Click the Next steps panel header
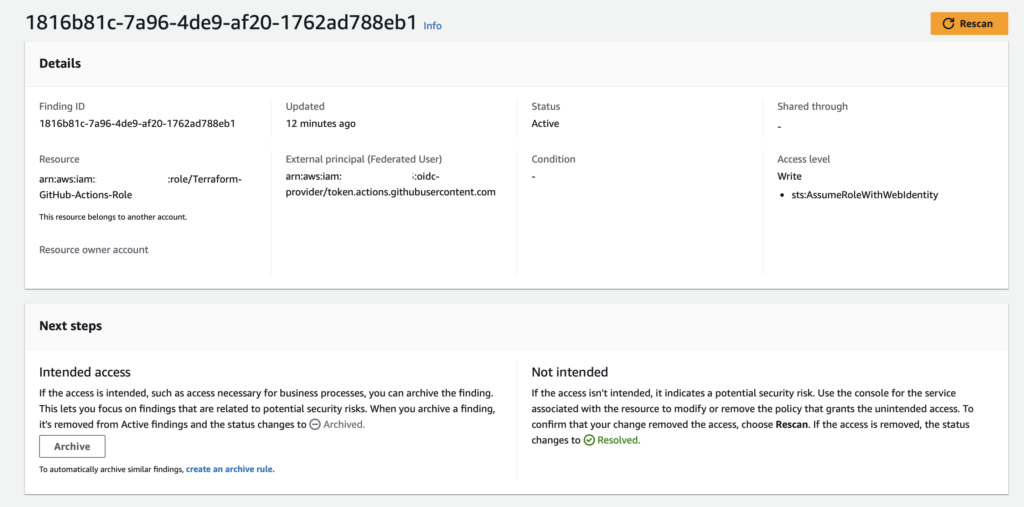The image size is (1024, 507). coord(70,326)
